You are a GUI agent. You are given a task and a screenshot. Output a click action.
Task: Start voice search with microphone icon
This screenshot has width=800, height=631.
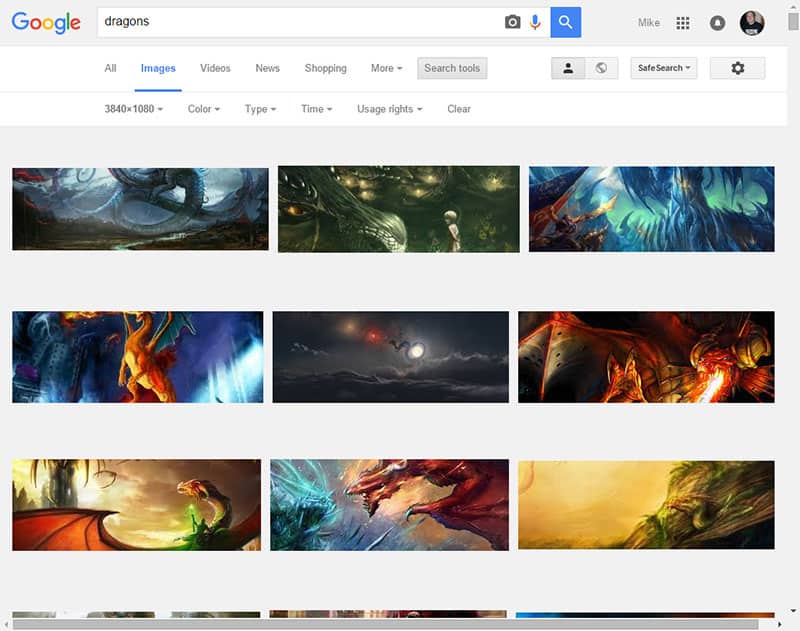pos(535,22)
